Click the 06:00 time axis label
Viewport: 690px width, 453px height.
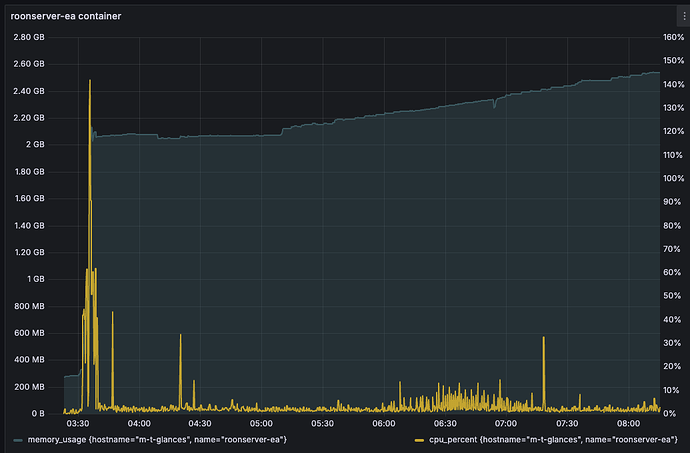(384, 424)
